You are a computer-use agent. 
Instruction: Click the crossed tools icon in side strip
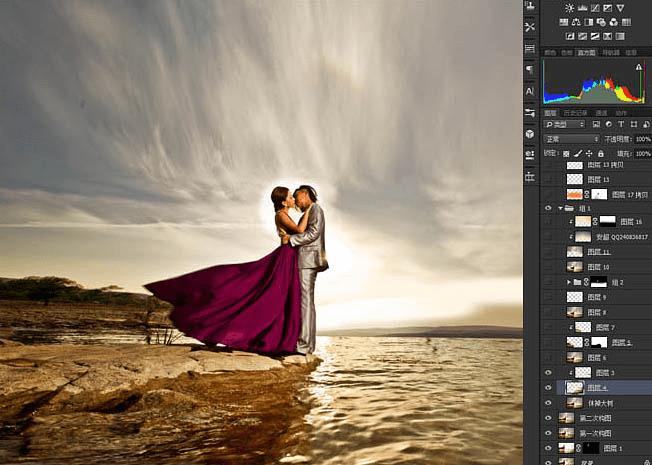[x=529, y=27]
